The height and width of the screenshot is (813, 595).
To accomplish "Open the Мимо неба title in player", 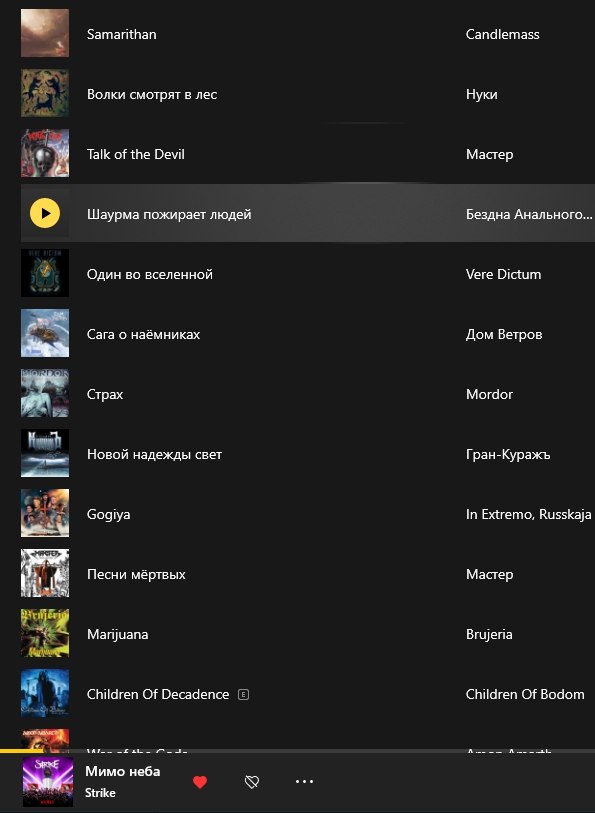I will pos(123,772).
